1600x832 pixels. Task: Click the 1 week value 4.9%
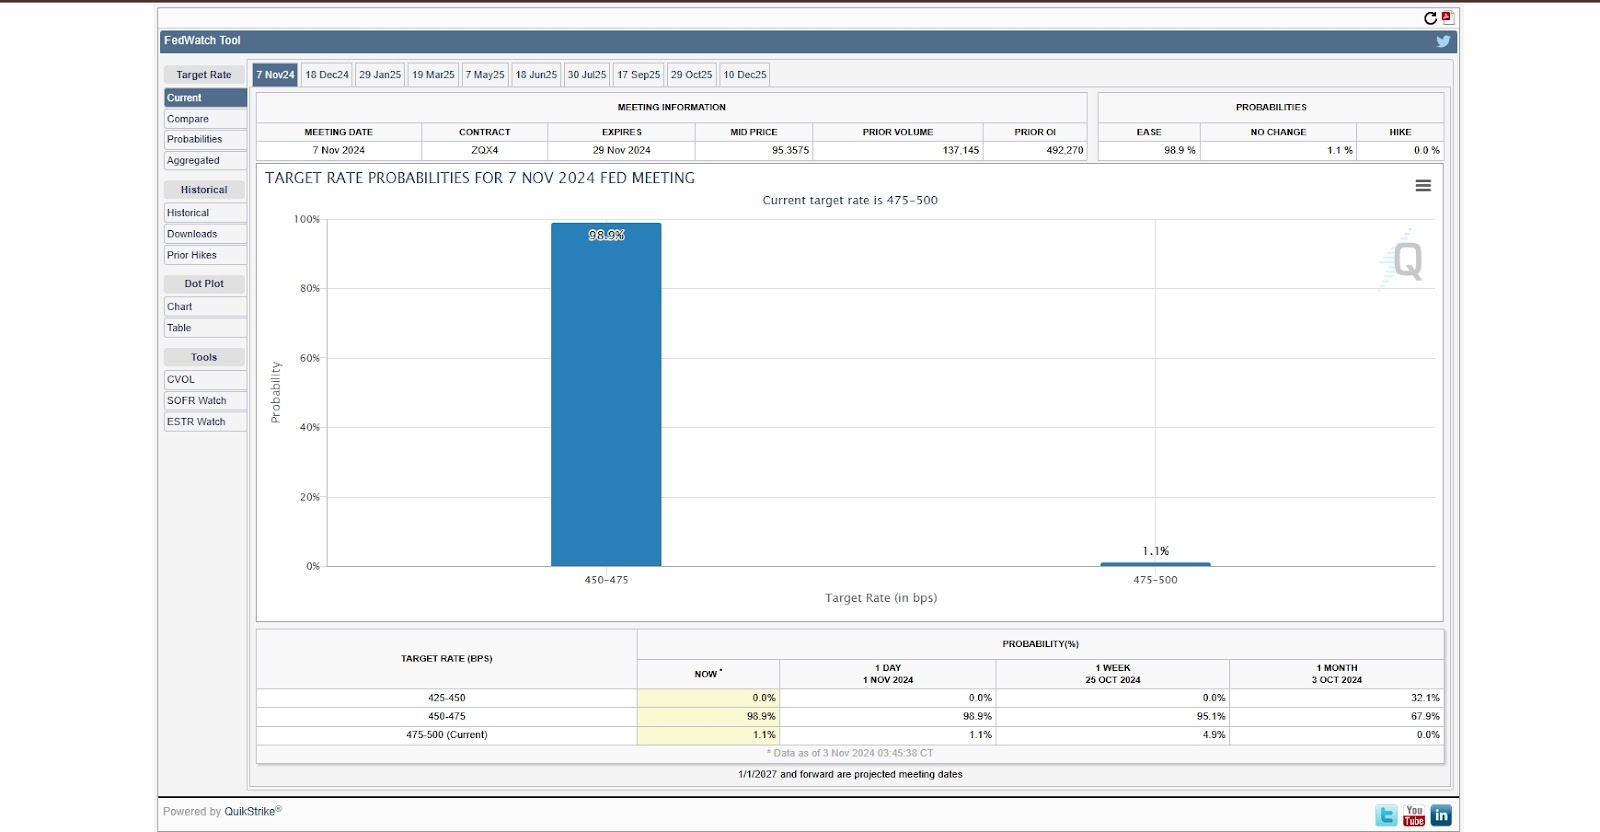pos(1214,735)
